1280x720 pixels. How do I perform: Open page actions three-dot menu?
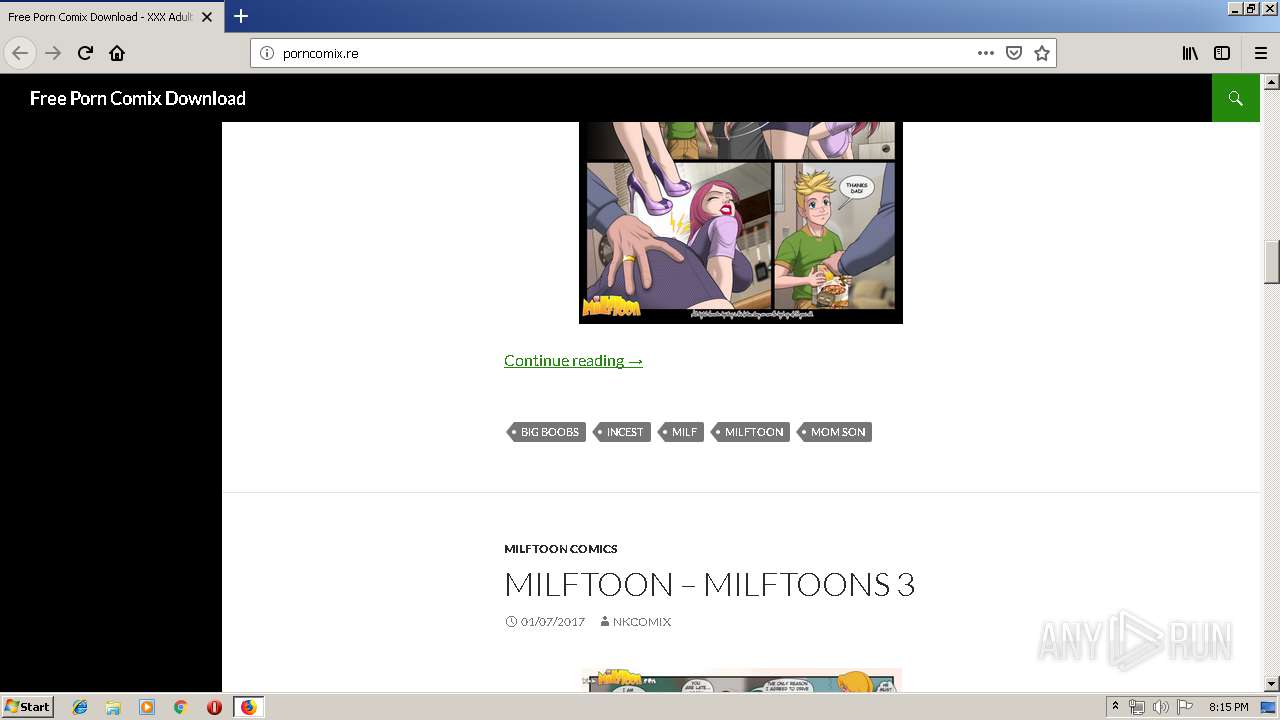coord(986,53)
